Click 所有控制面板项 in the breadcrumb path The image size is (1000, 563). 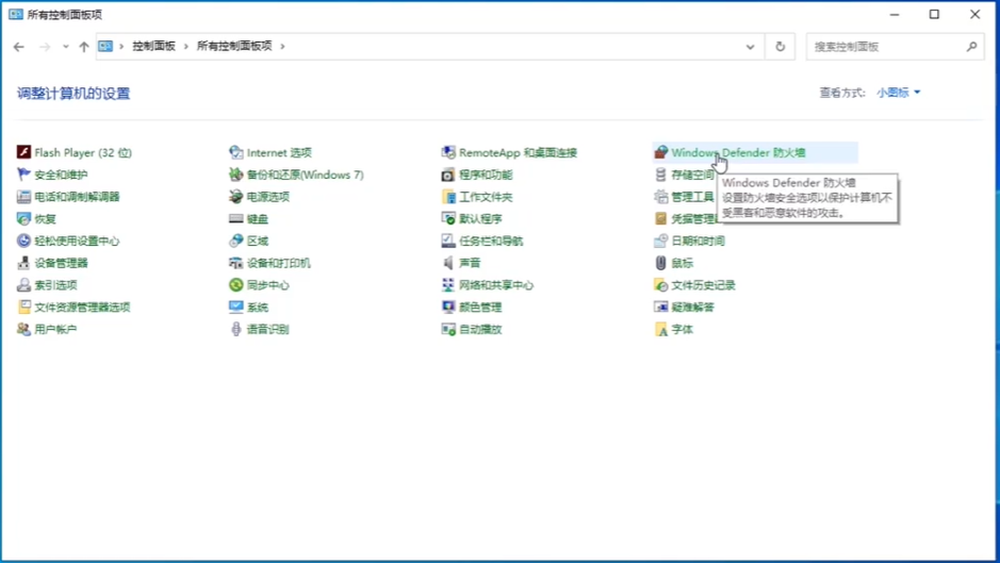pos(234,46)
